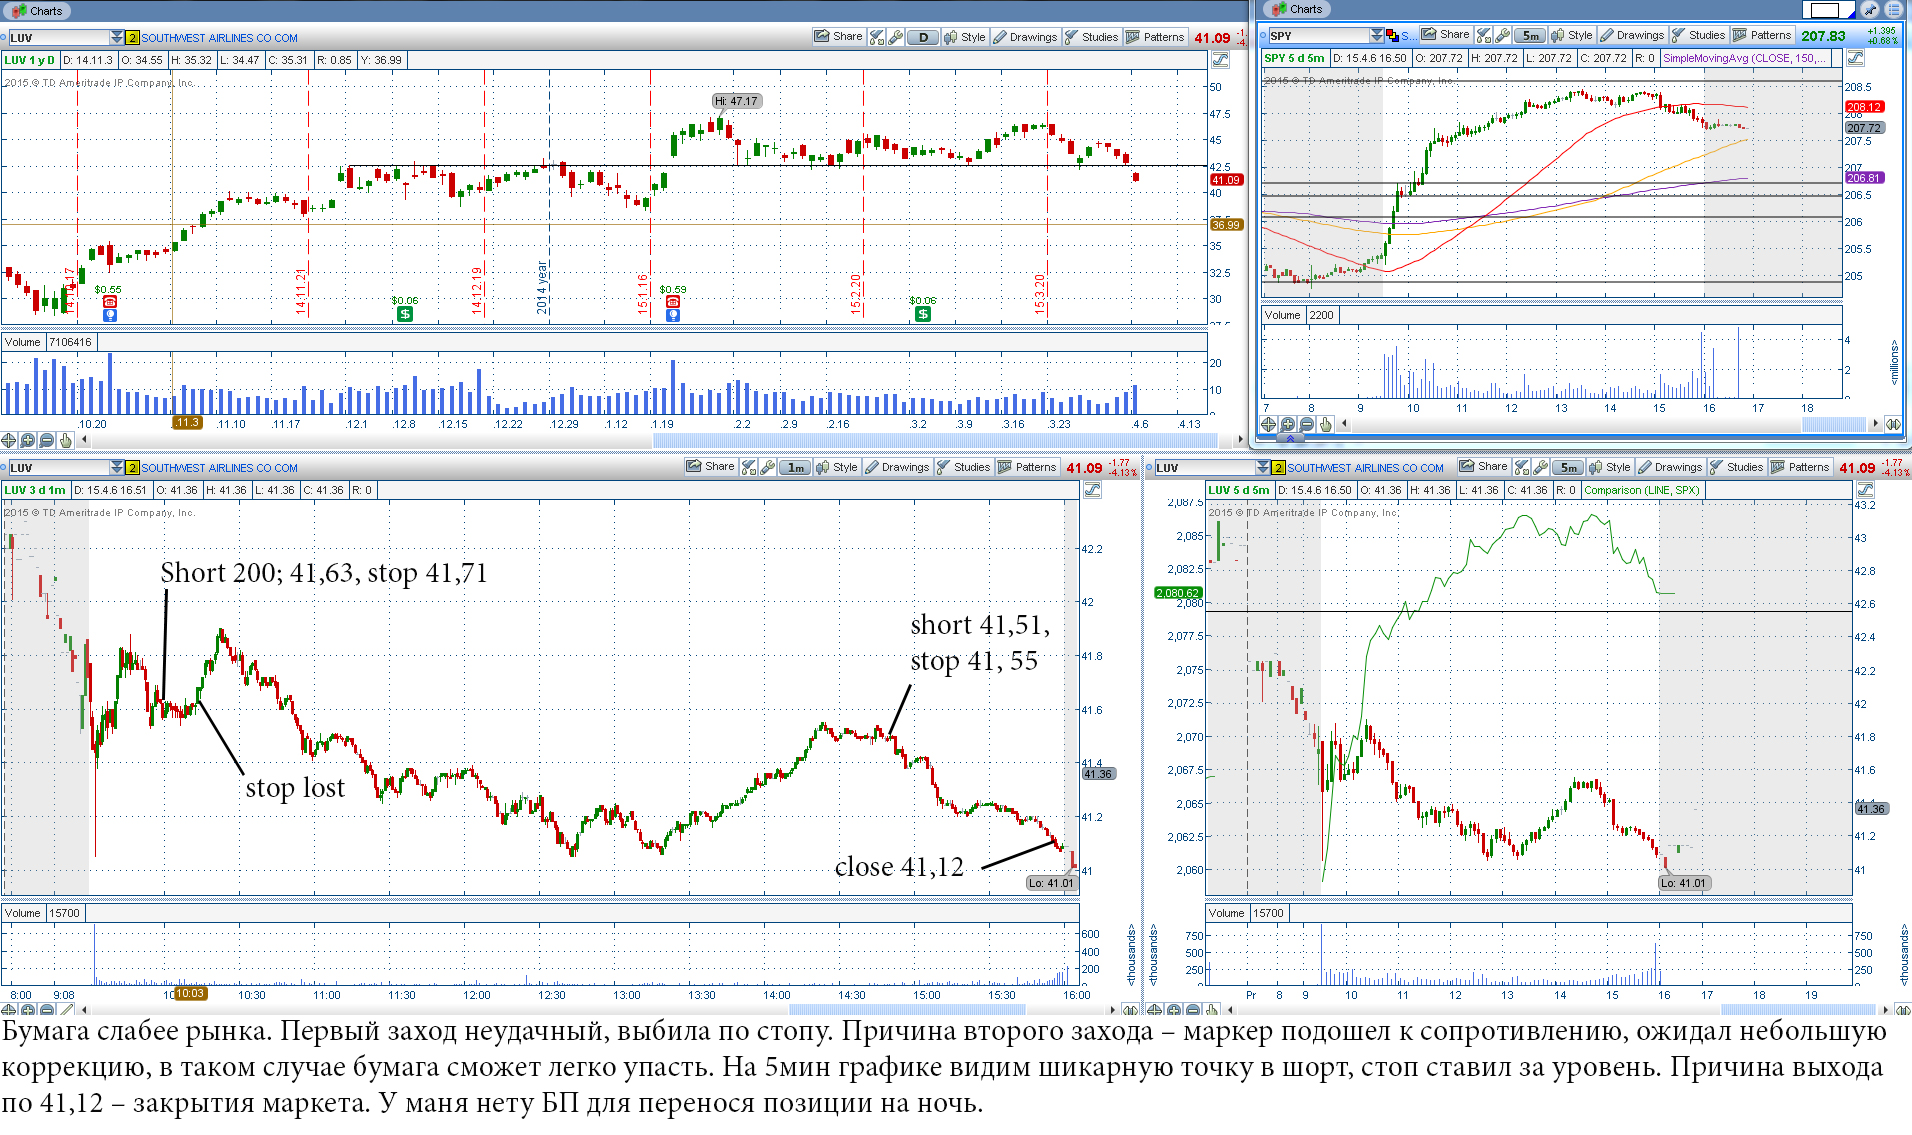Click the $0.59 earnings phone marker

673,302
